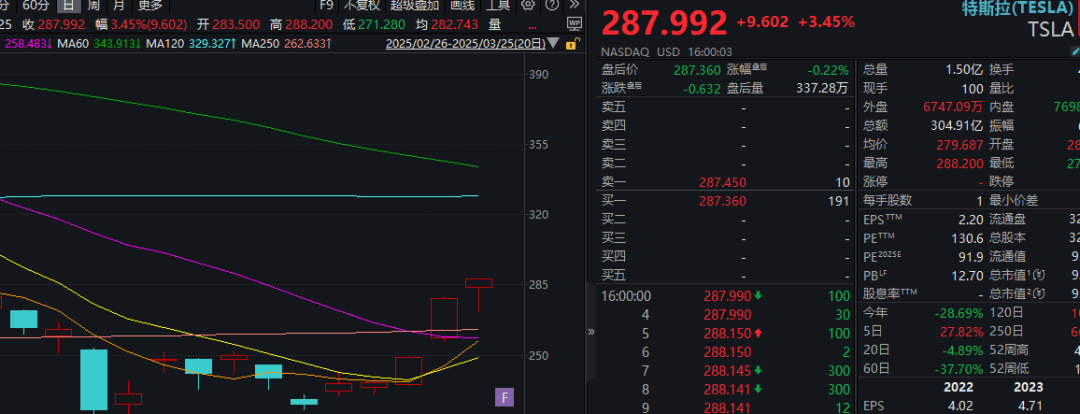Click the 盘后量 337.28万 value

820,88
